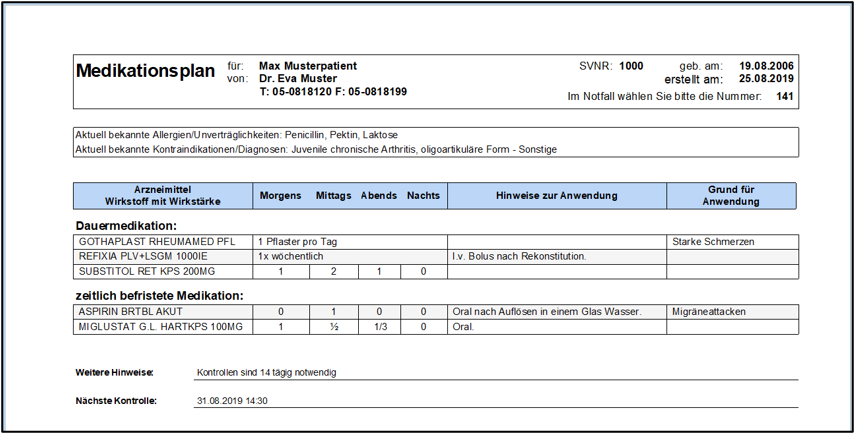The height and width of the screenshot is (434, 855).
Task: Click the Nächste Kontrolle label
Action: (x=116, y=401)
